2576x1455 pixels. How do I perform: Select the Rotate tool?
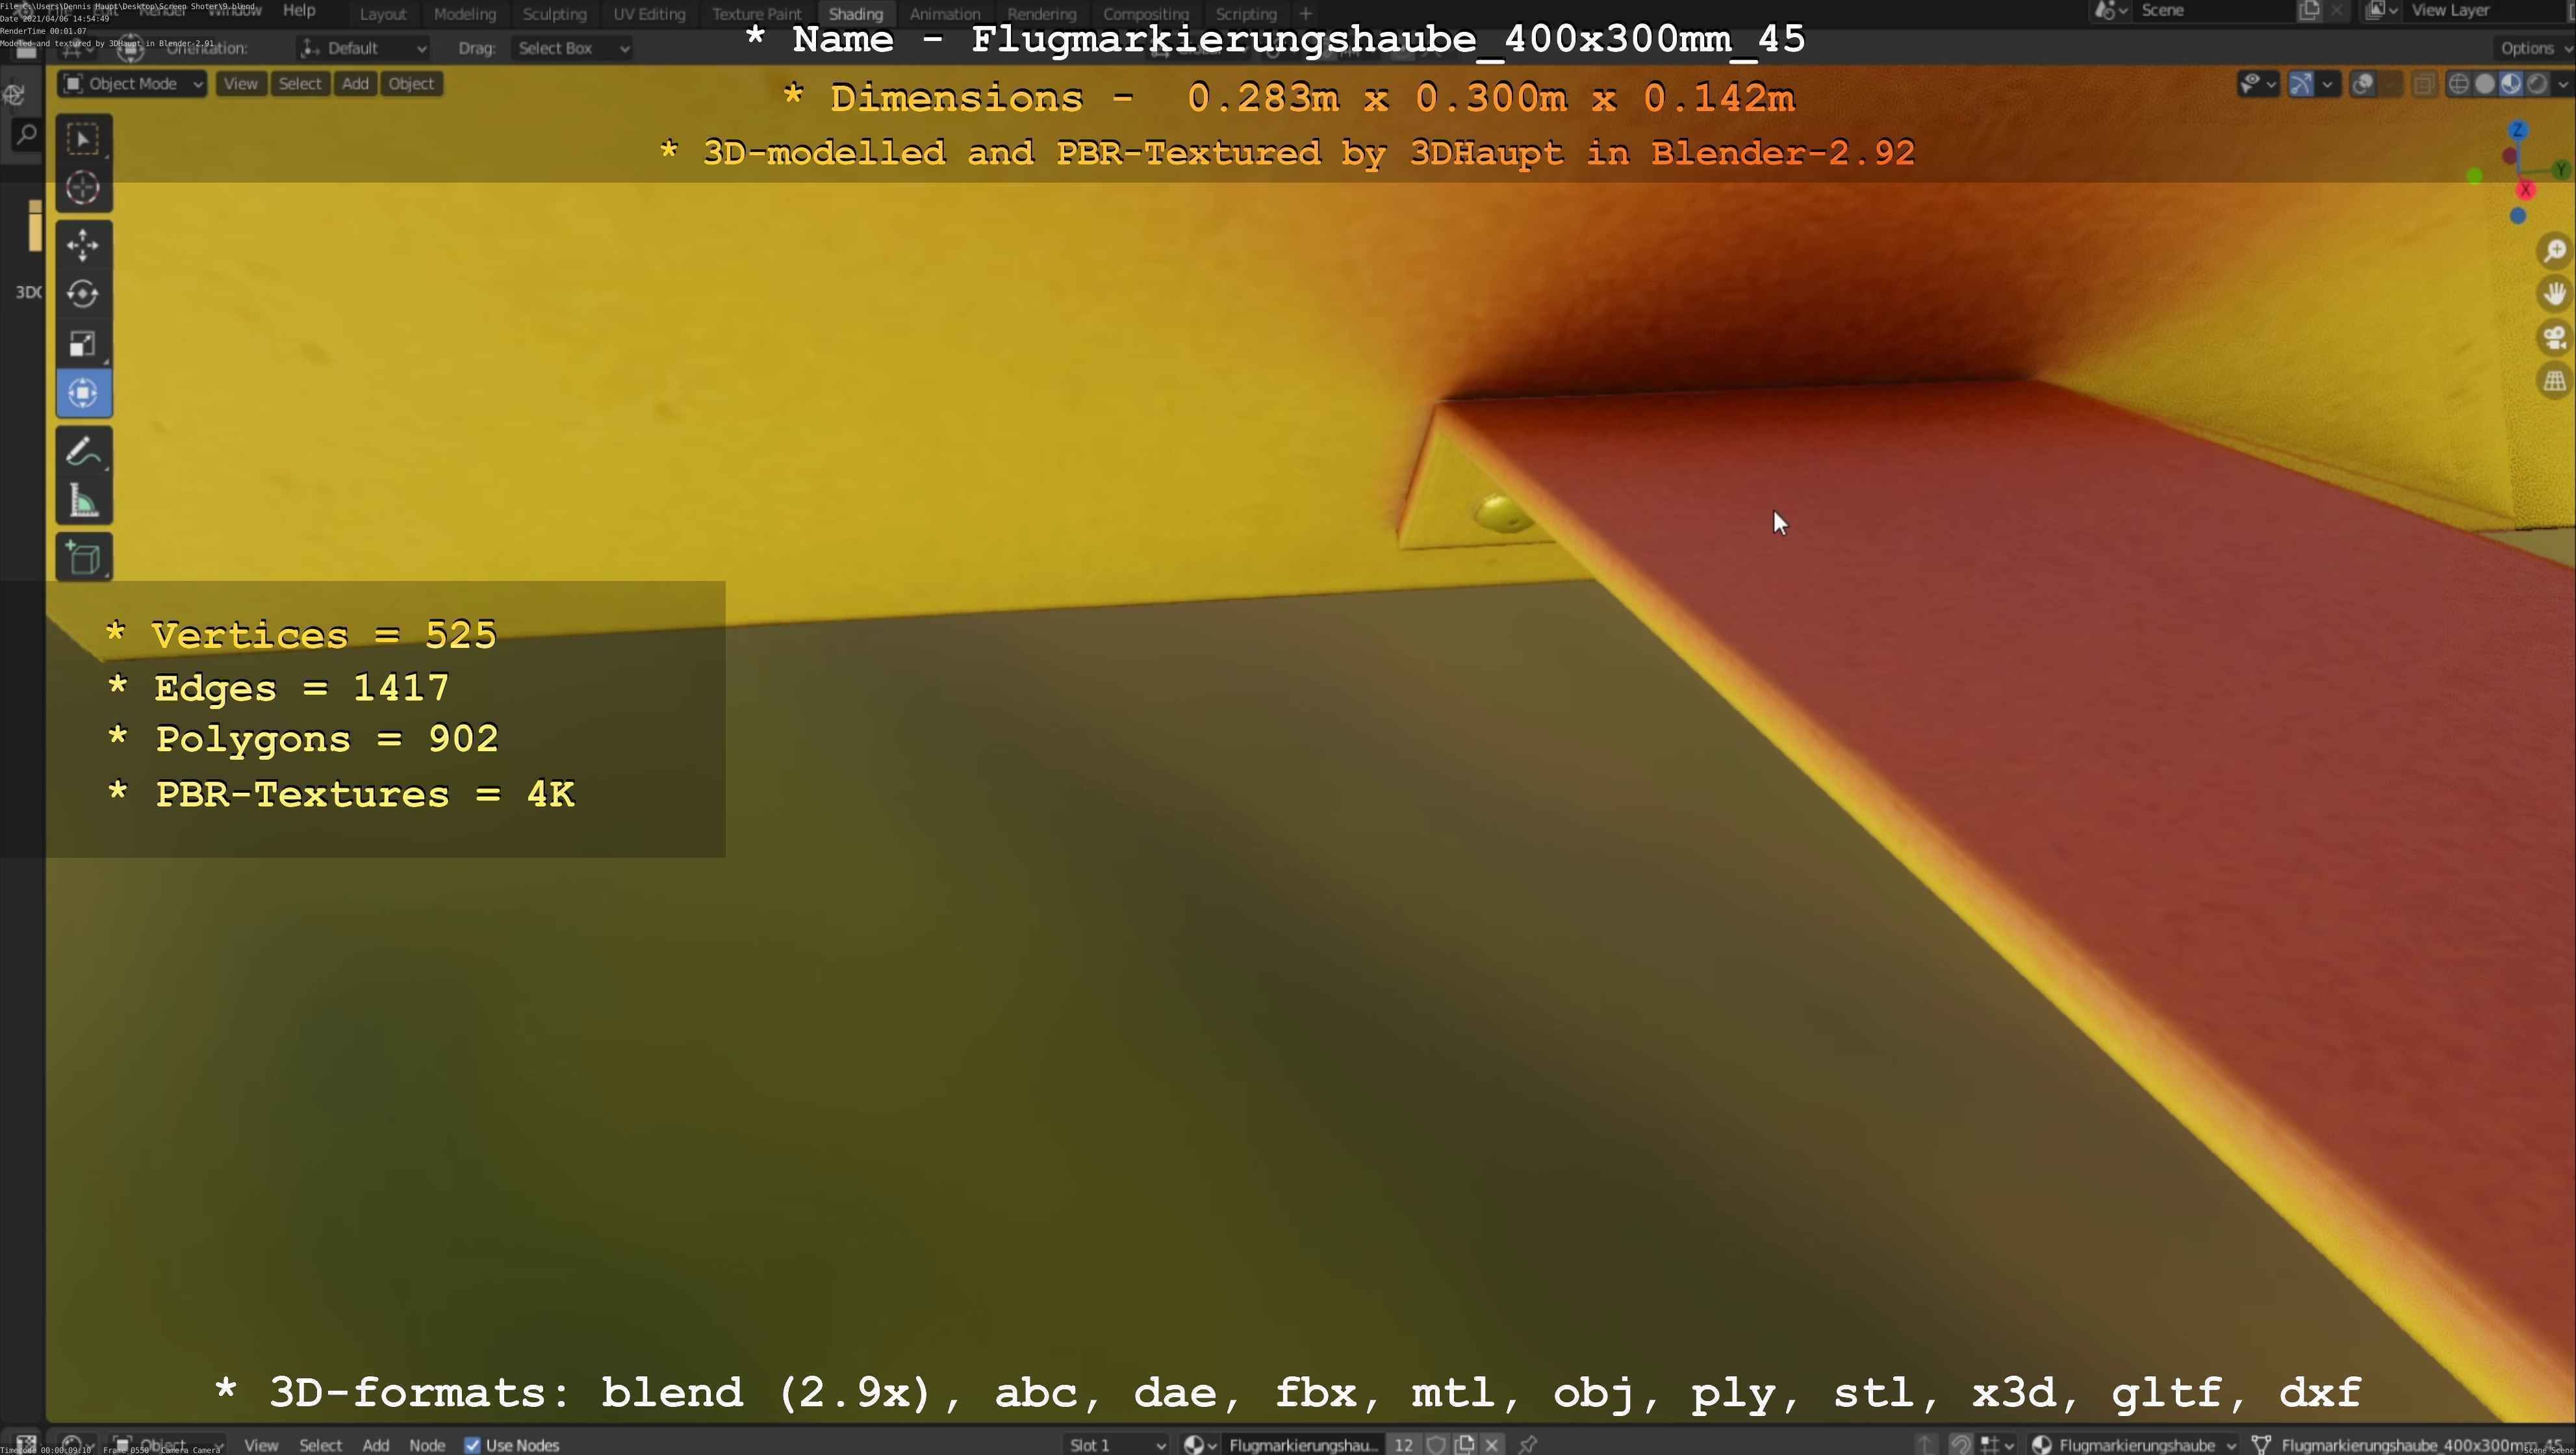pos(83,294)
